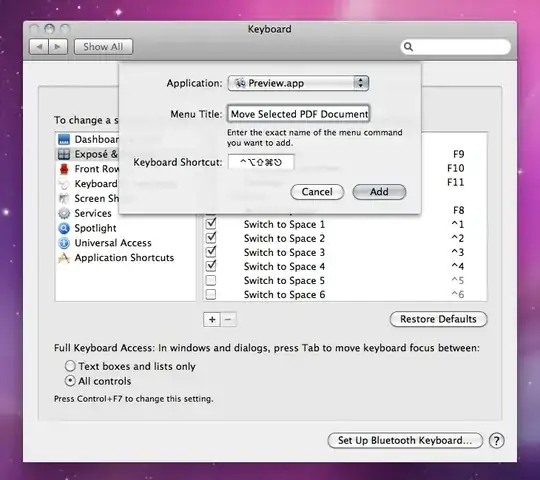Uncheck the Switch to Space 3 checkbox
540x480 pixels.
tap(211, 252)
